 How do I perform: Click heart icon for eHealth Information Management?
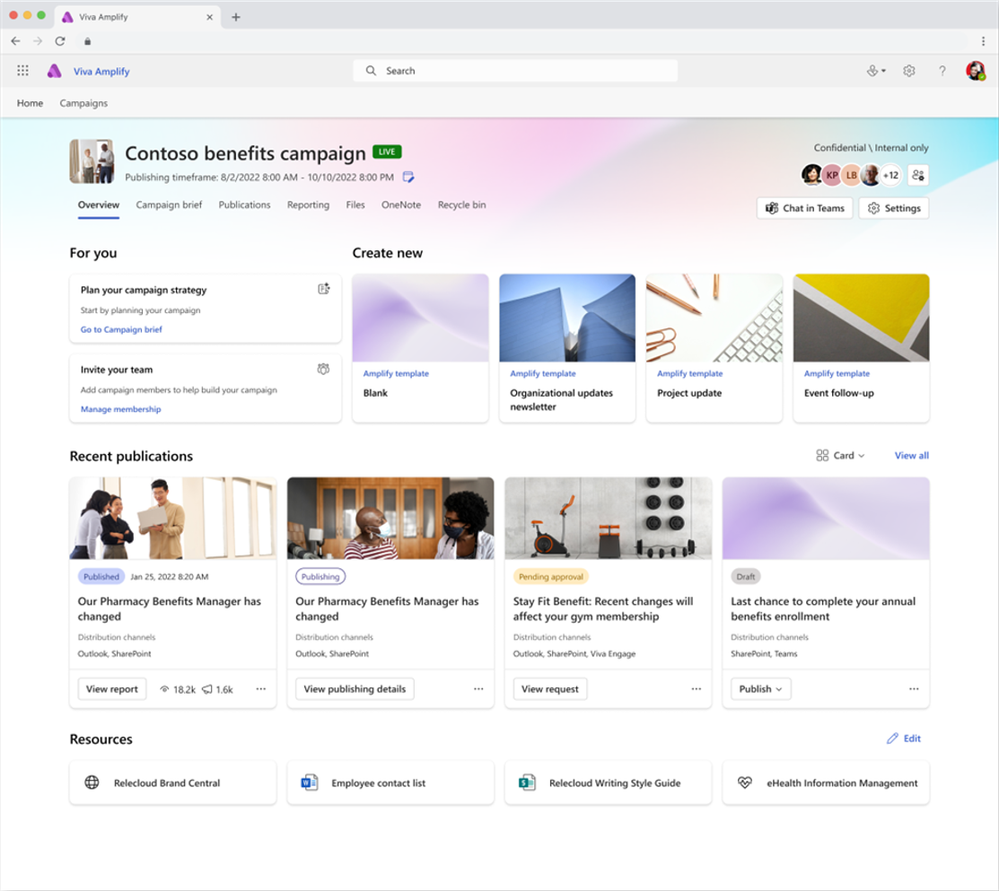744,782
